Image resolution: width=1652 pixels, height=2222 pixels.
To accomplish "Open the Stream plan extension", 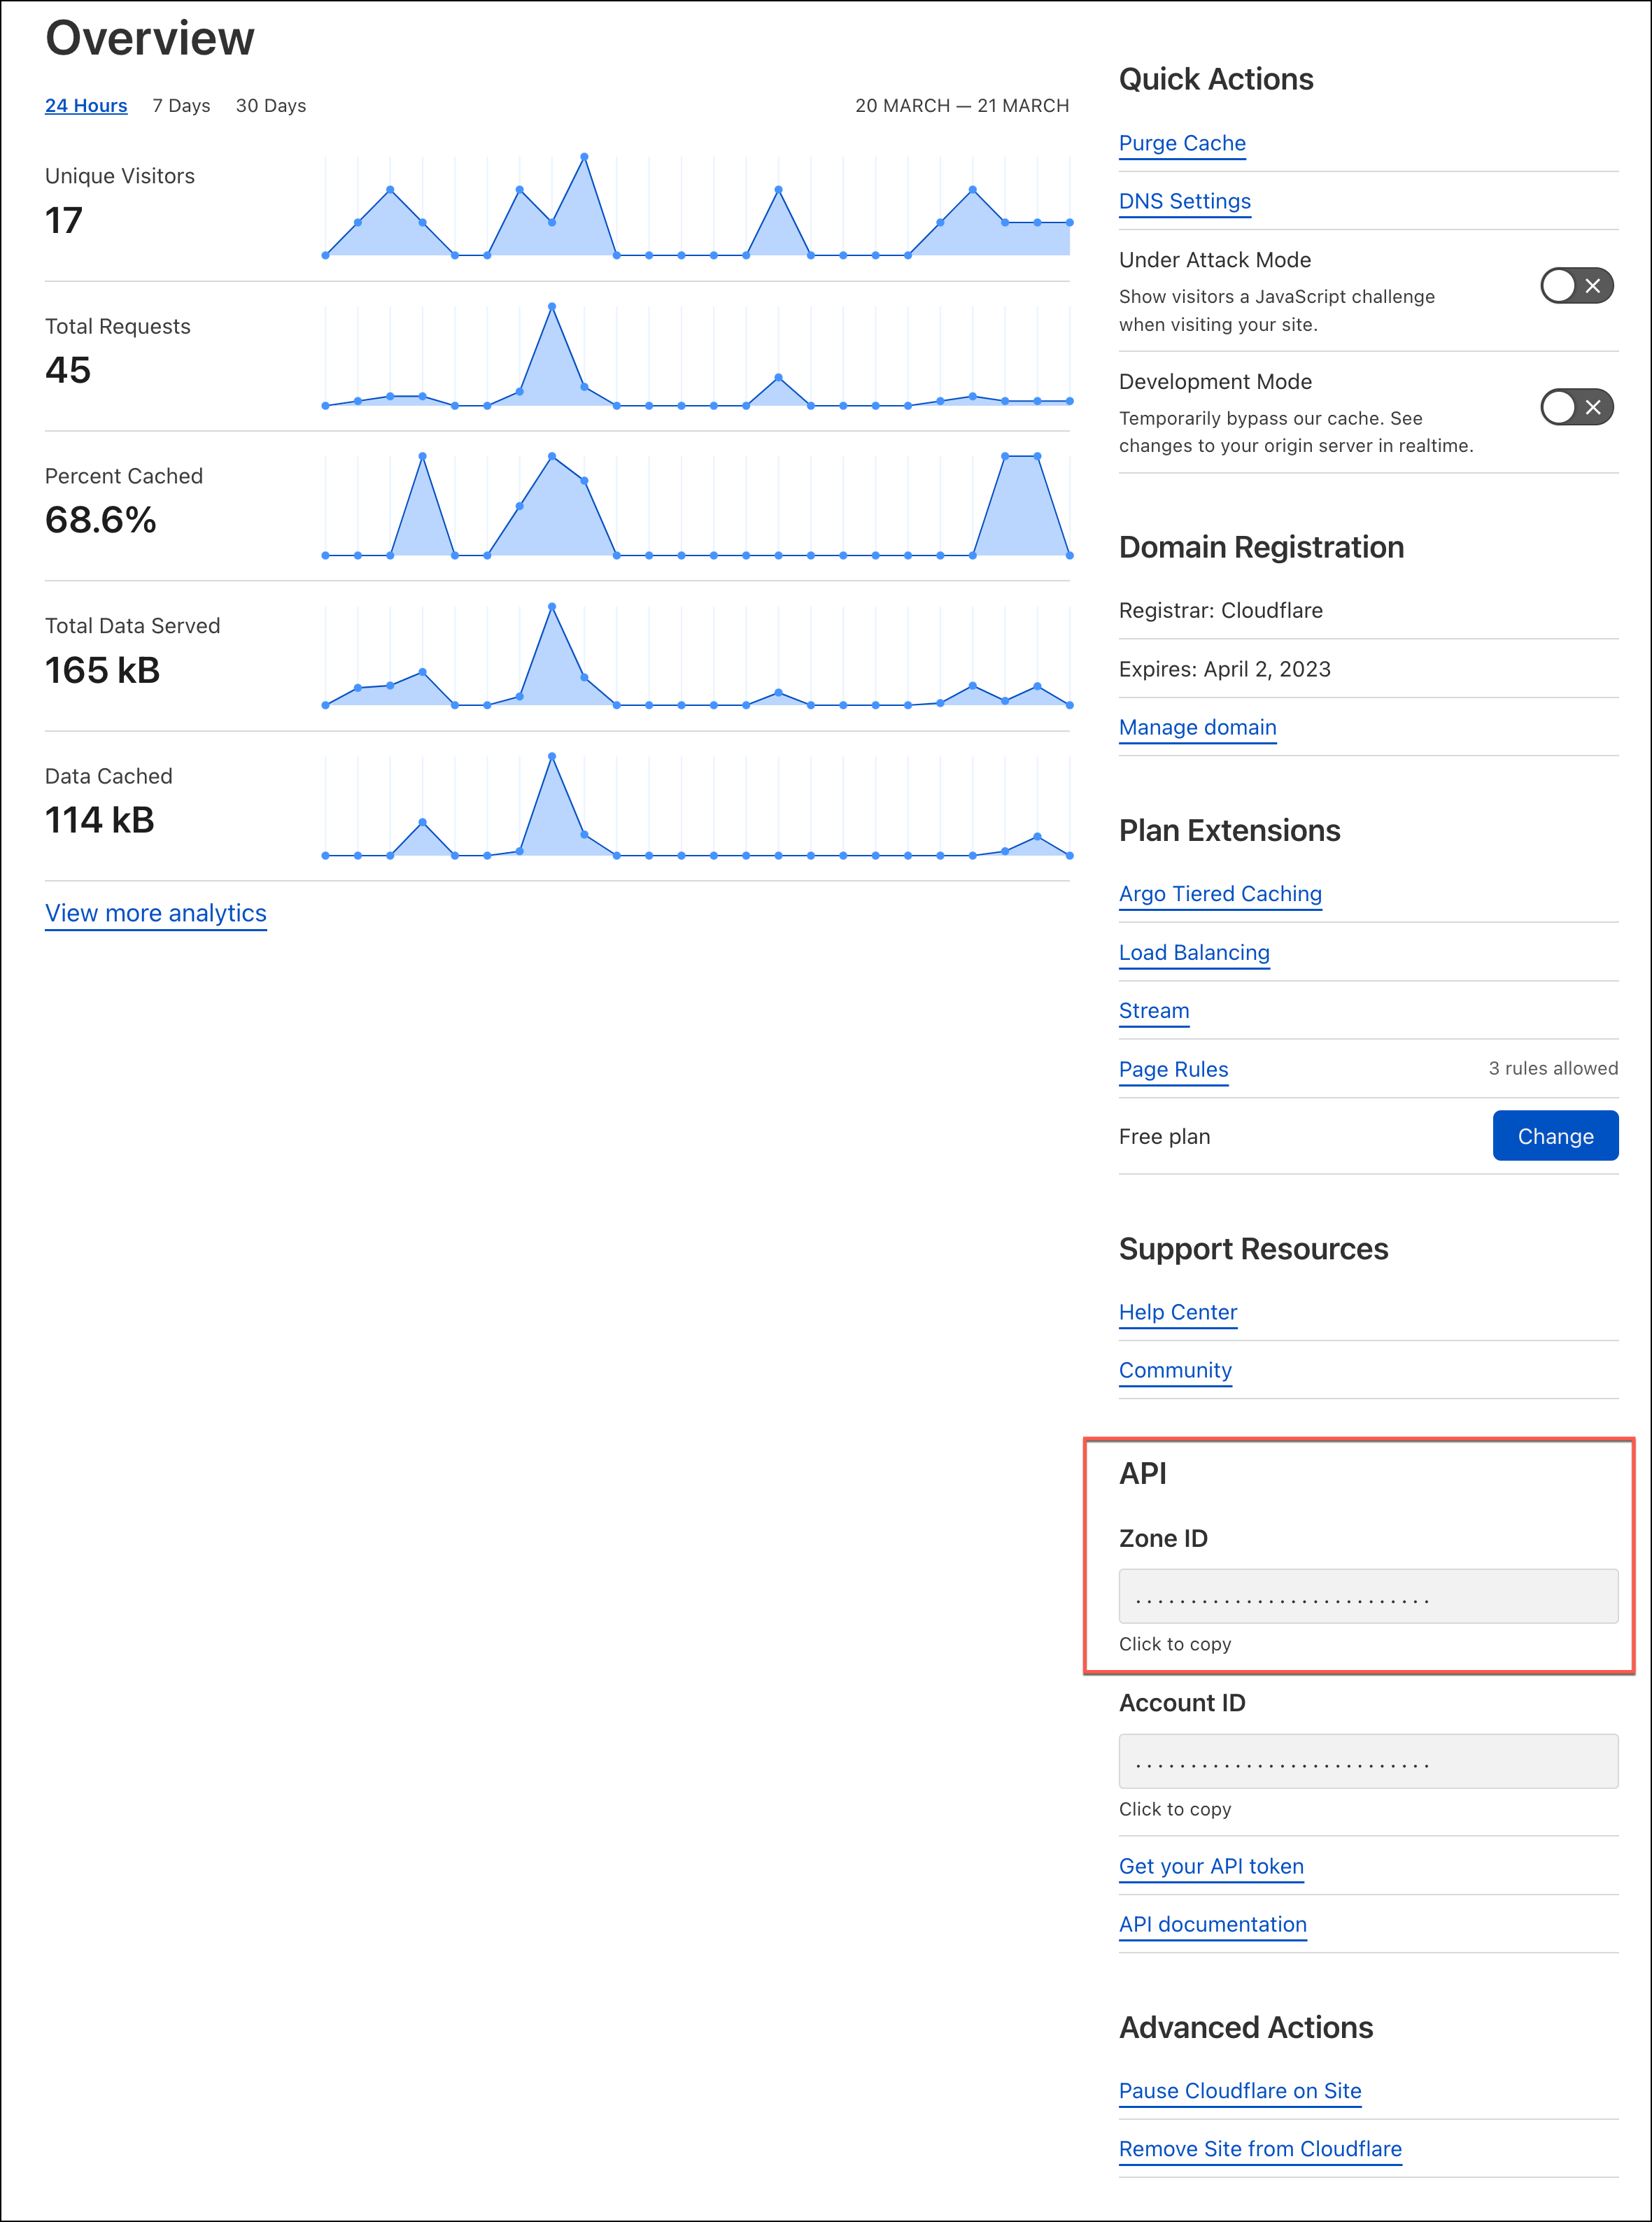I will 1153,1011.
